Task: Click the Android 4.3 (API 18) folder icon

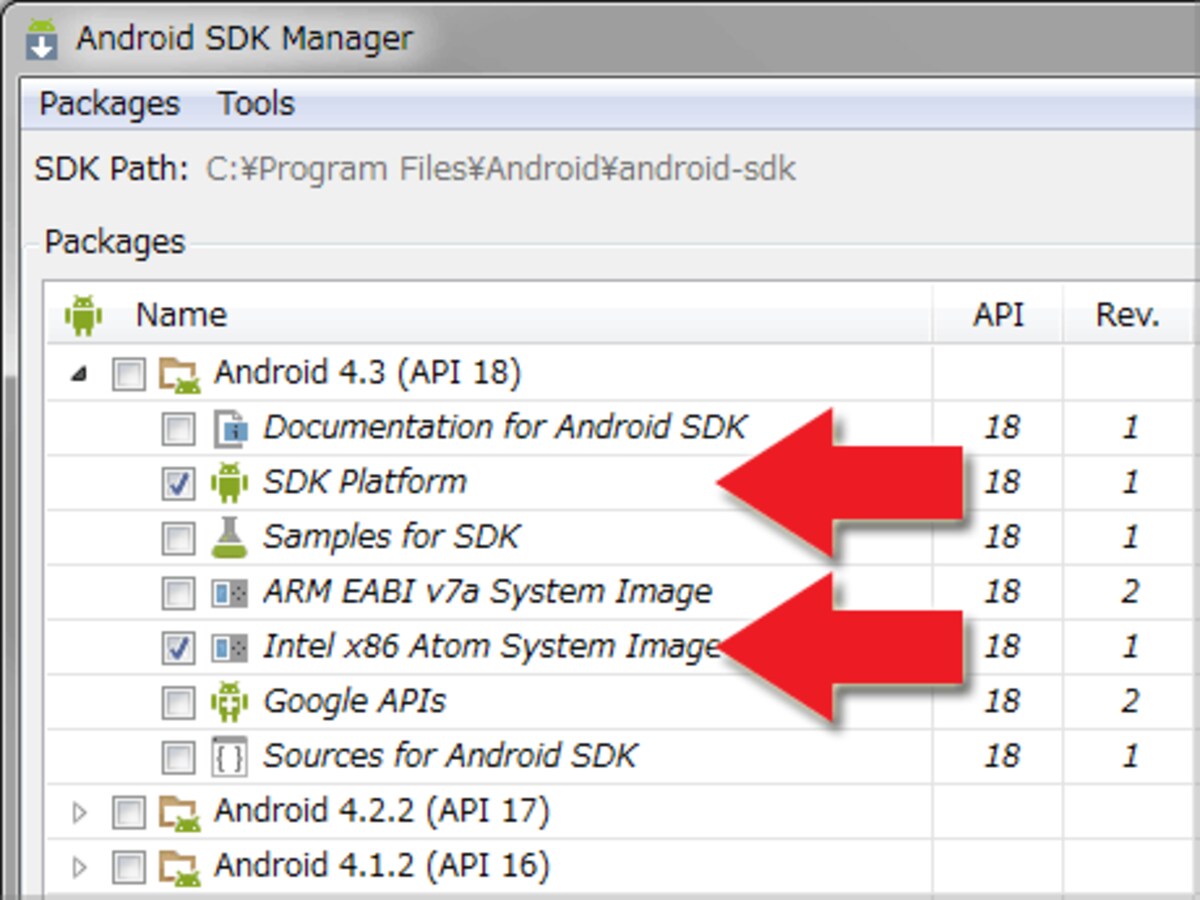Action: 179,374
